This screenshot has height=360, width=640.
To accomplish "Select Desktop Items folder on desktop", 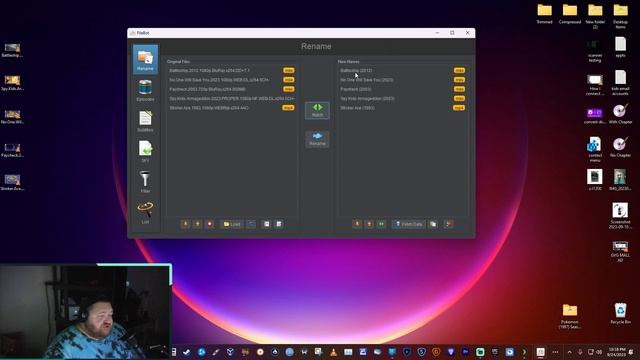I will (x=620, y=16).
